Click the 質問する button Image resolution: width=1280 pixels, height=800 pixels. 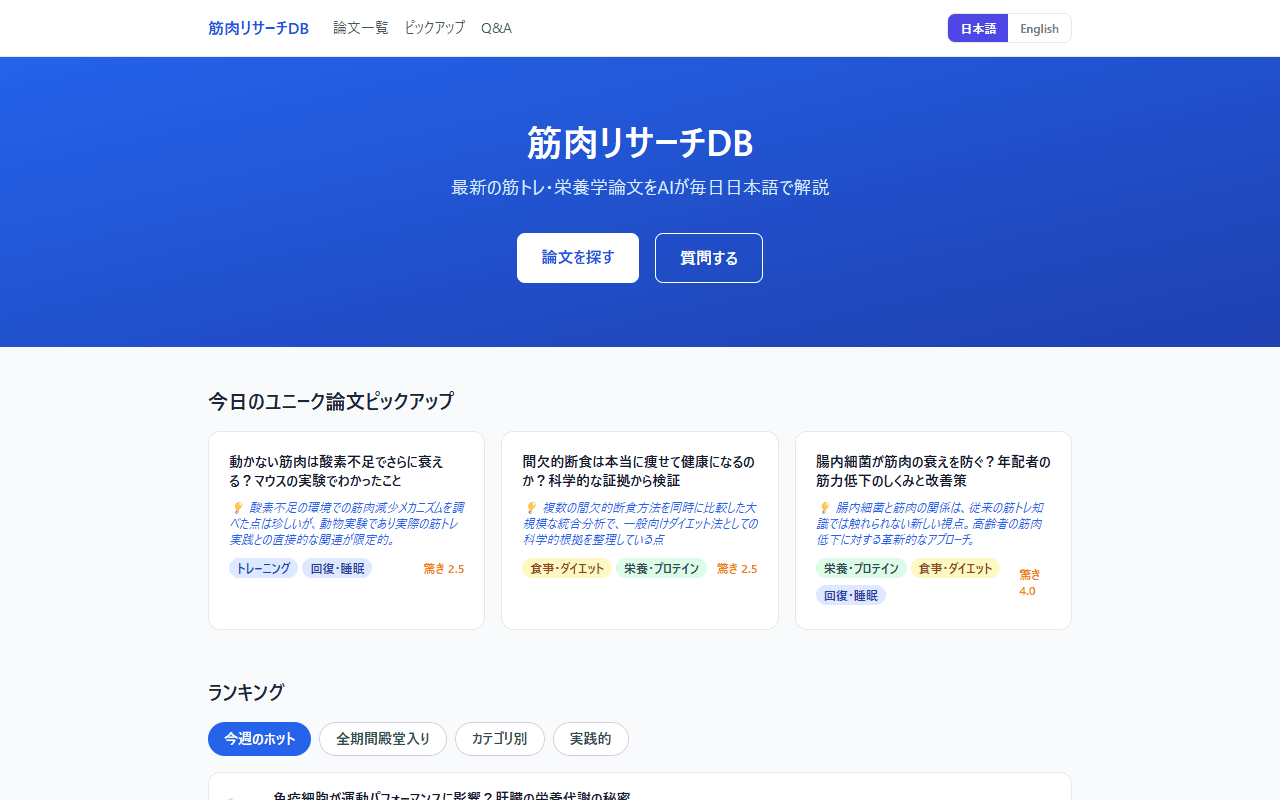pos(709,258)
